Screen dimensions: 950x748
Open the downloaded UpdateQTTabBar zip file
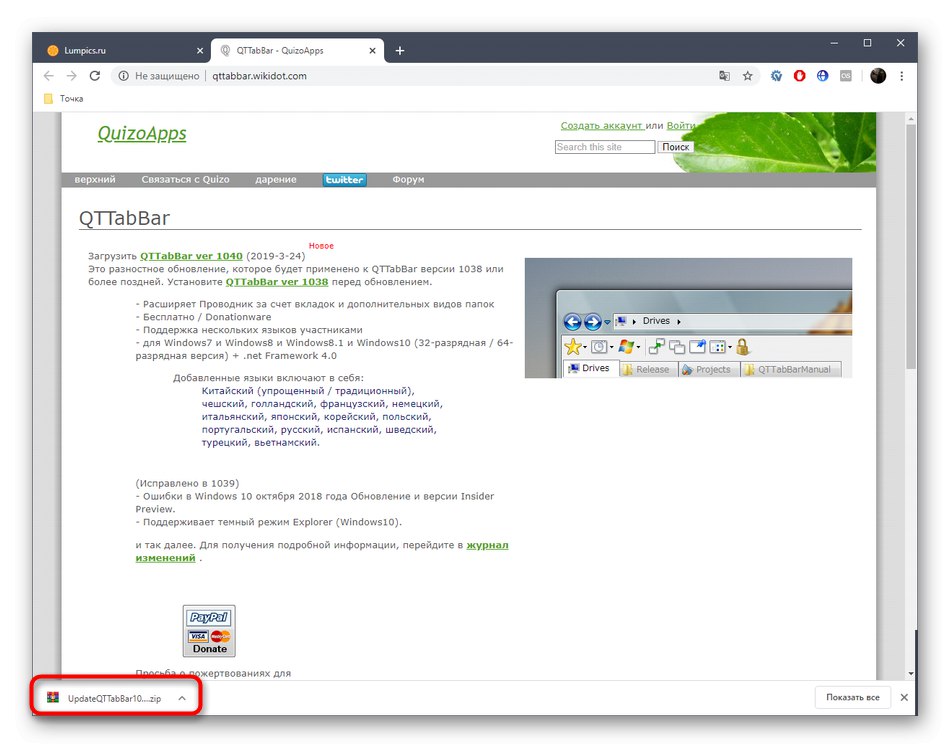point(104,698)
